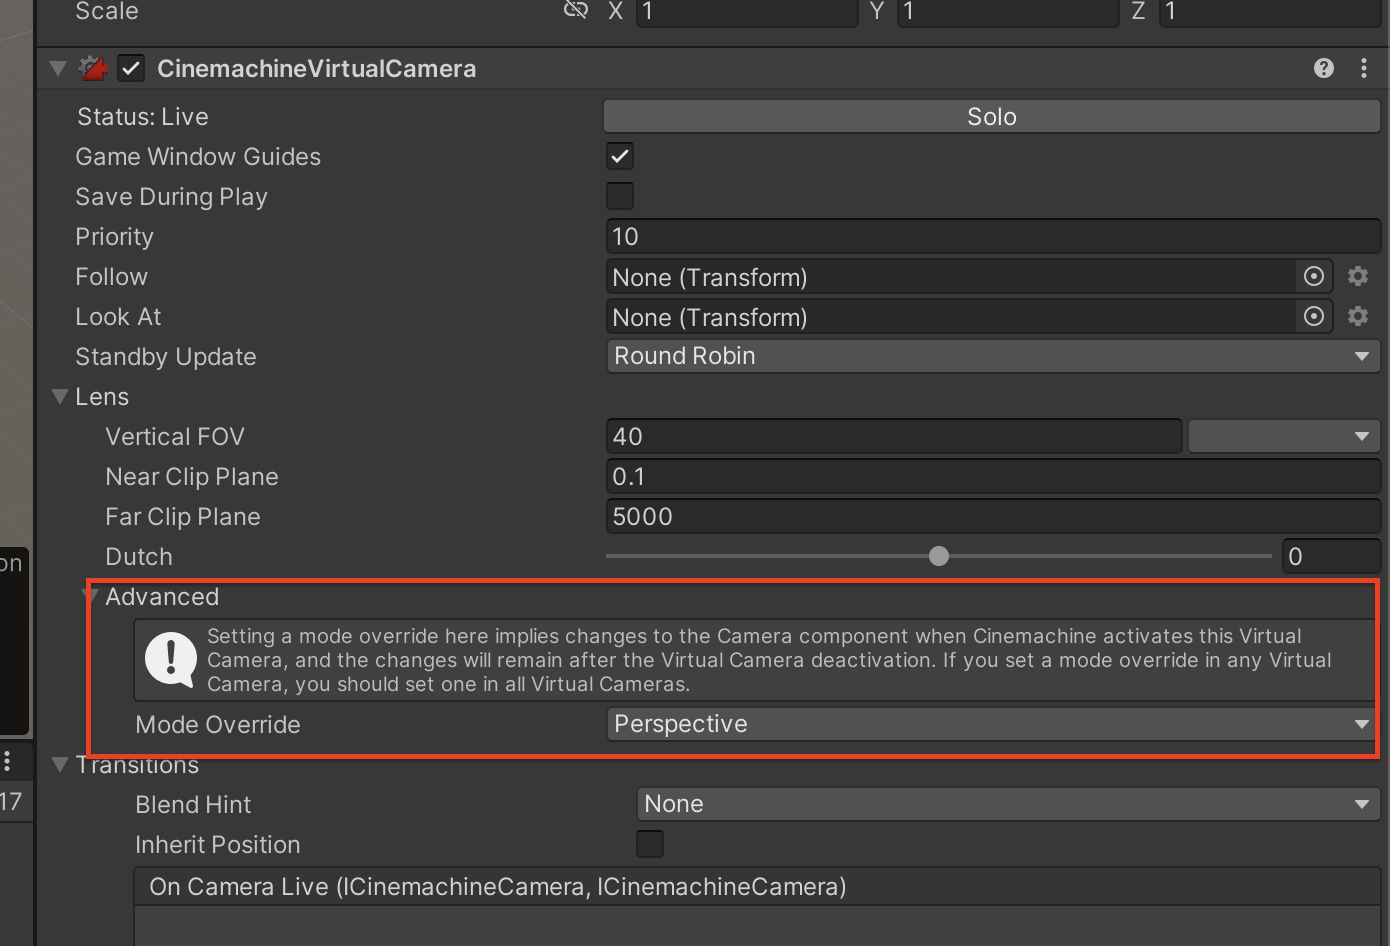
Task: Click the Dutch property label
Action: pyautogui.click(x=139, y=557)
